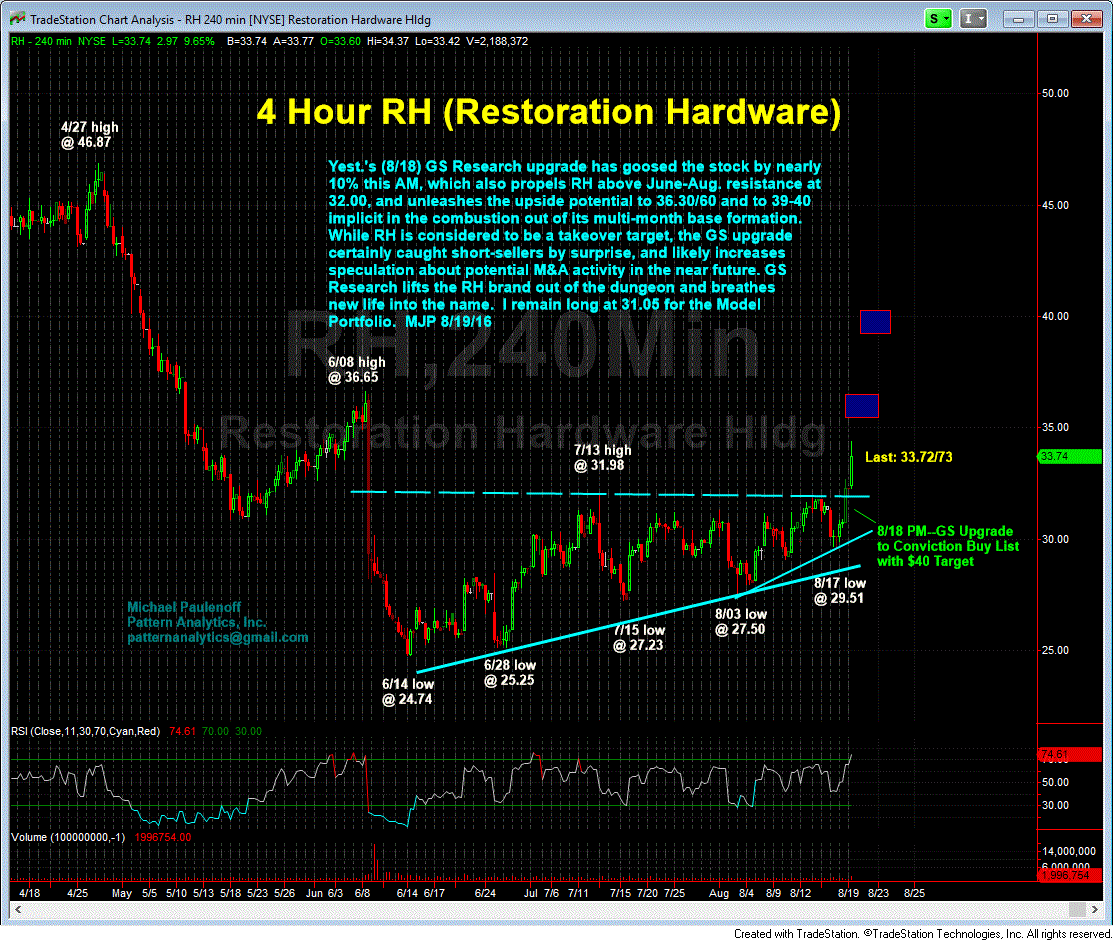Click the horizontal scrollbar thumb
This screenshot has height=940, width=1113.
click(x=1077, y=909)
